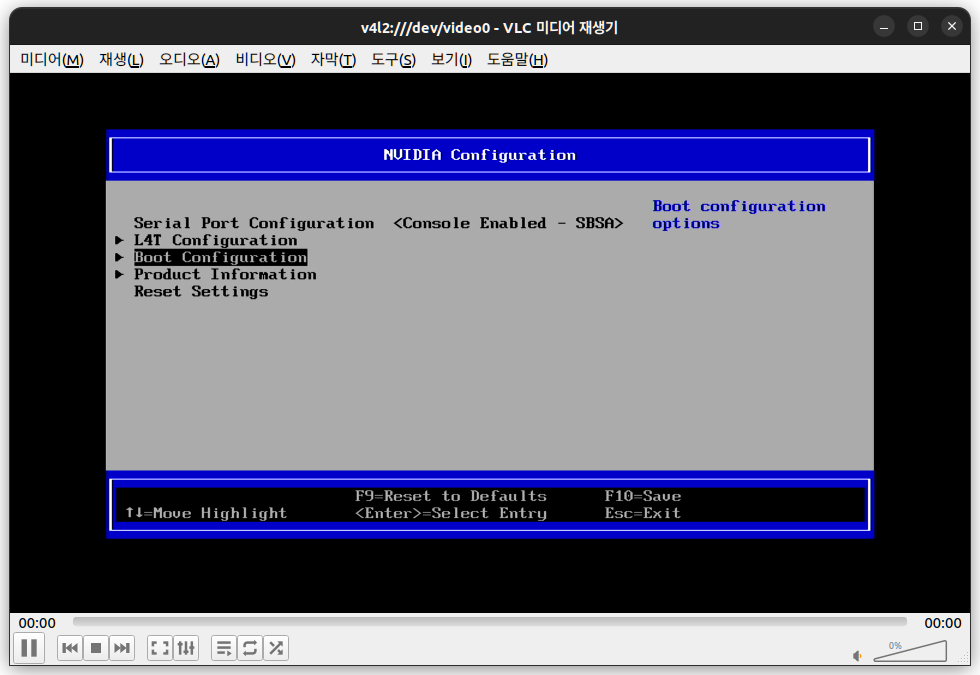Stop playback with the stop button

pyautogui.click(x=96, y=648)
